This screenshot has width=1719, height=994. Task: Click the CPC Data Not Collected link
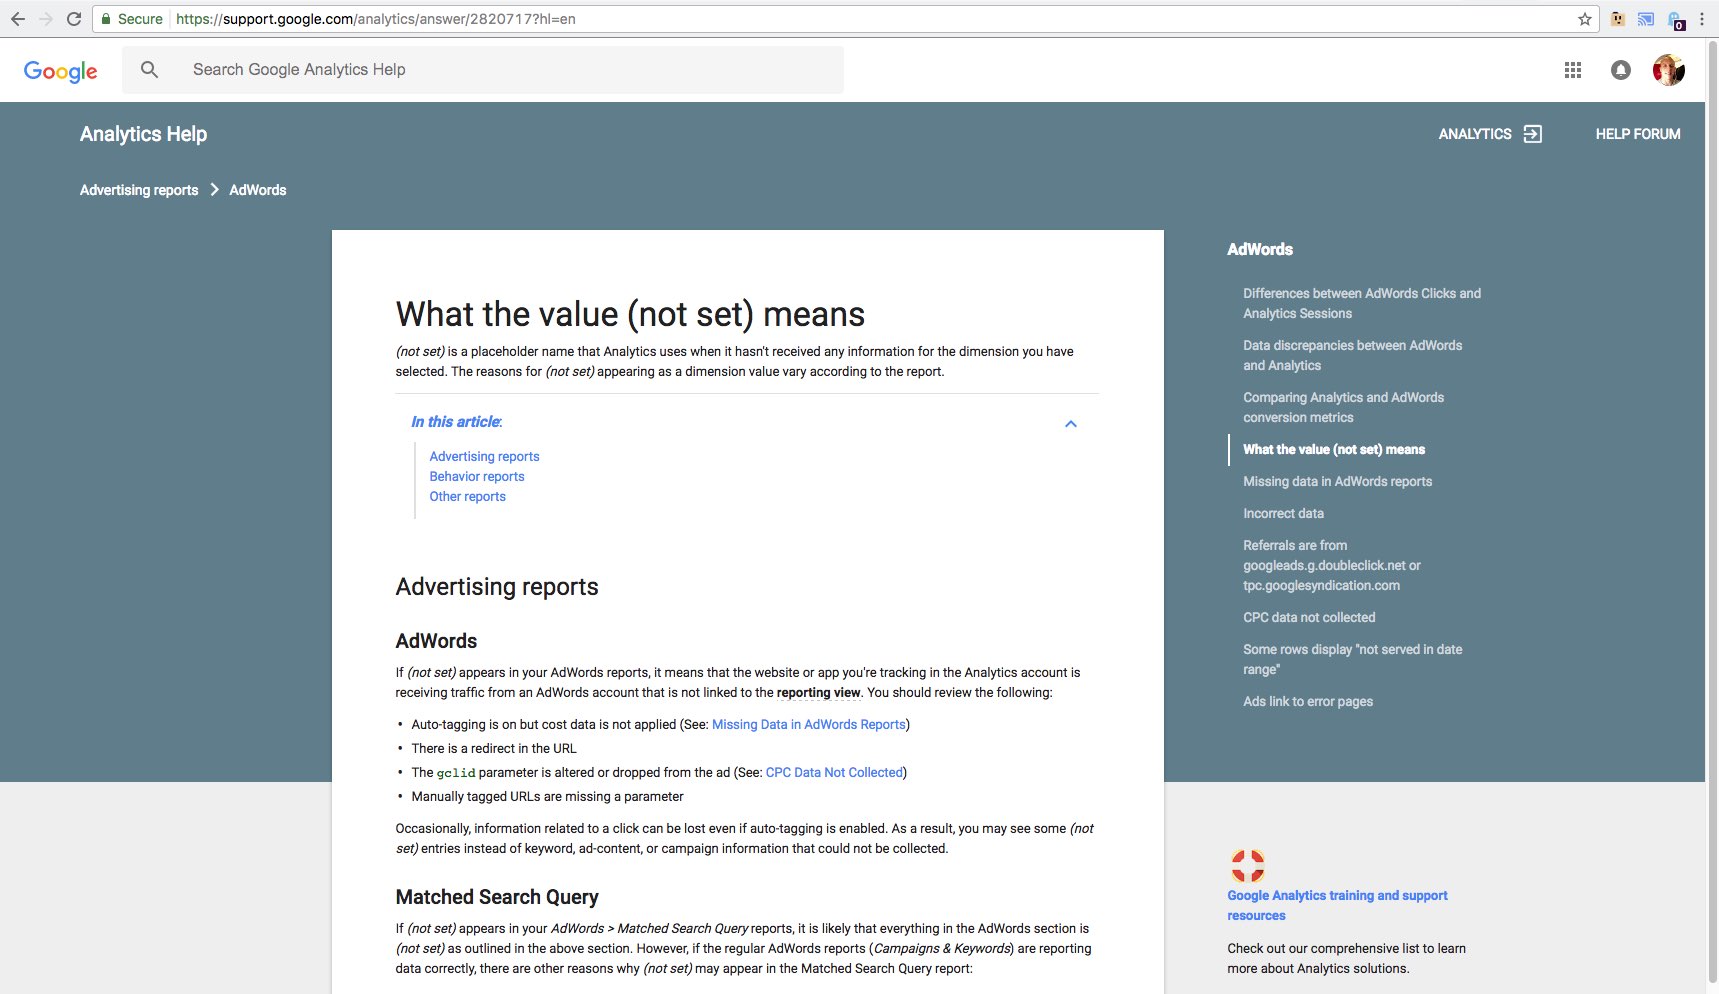[833, 772]
